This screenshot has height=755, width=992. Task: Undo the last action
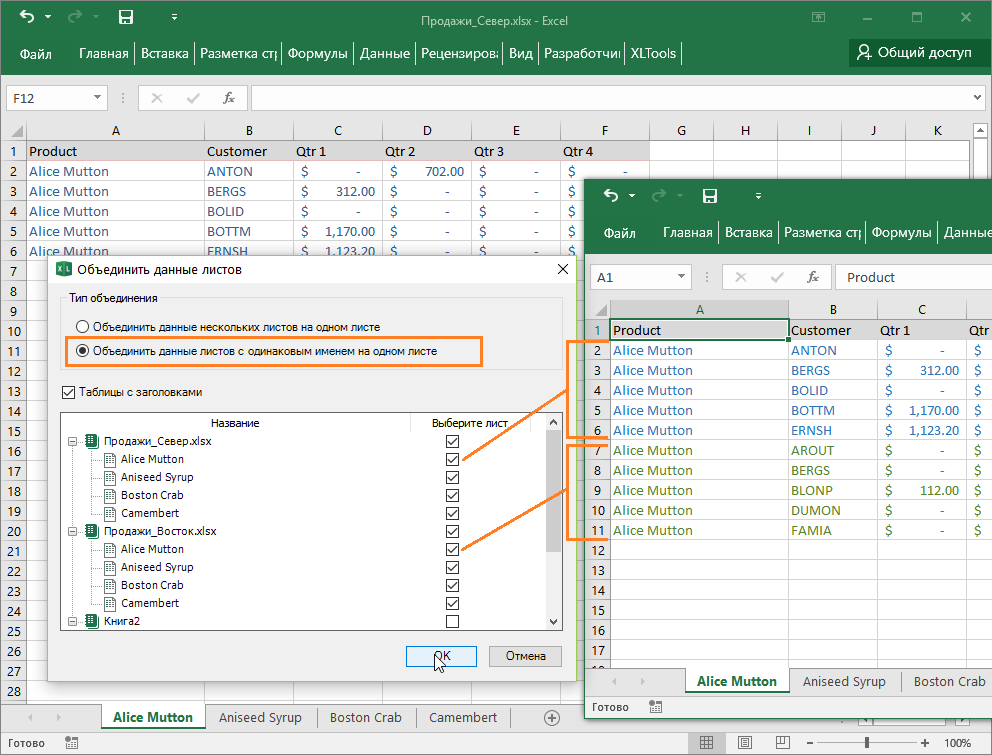click(x=25, y=17)
